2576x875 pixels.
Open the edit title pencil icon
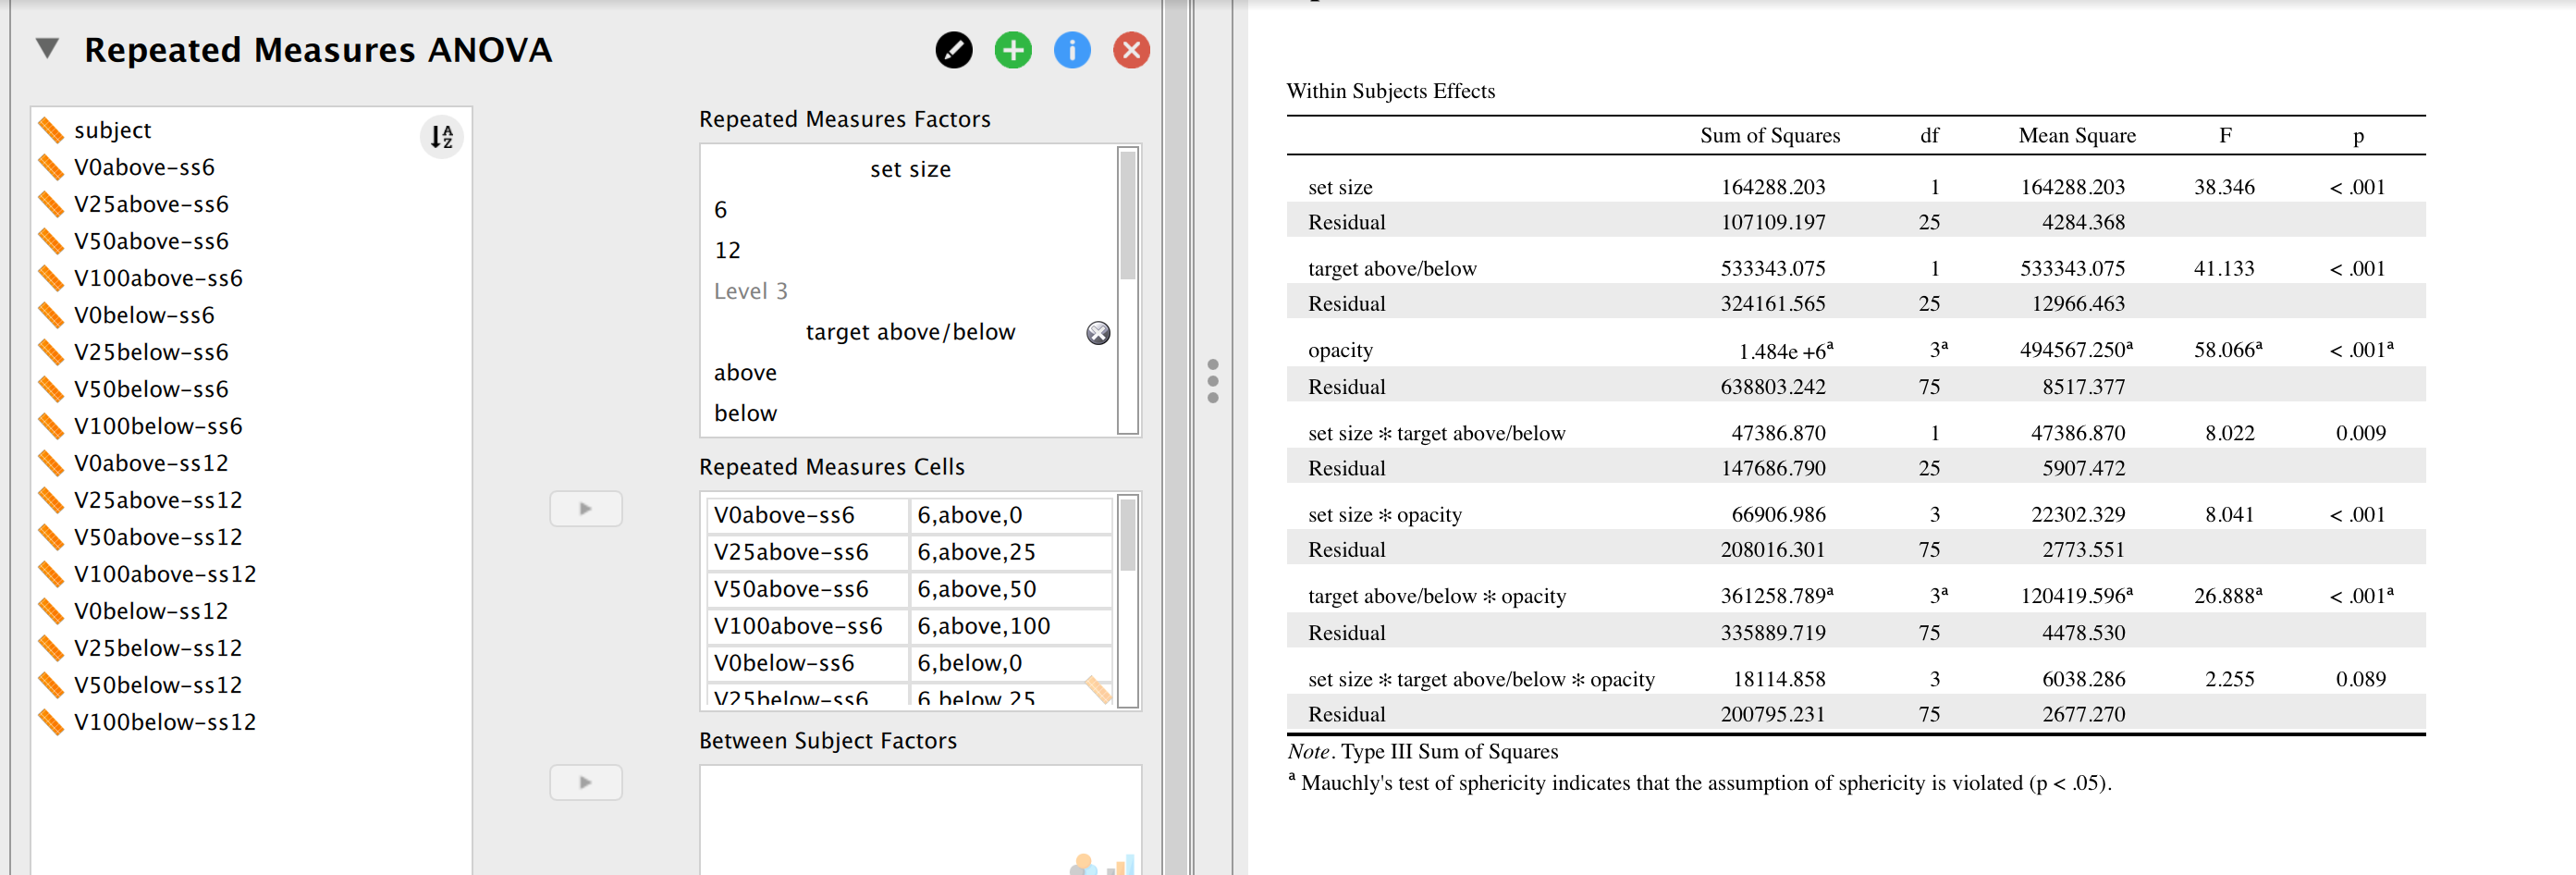pyautogui.click(x=954, y=50)
